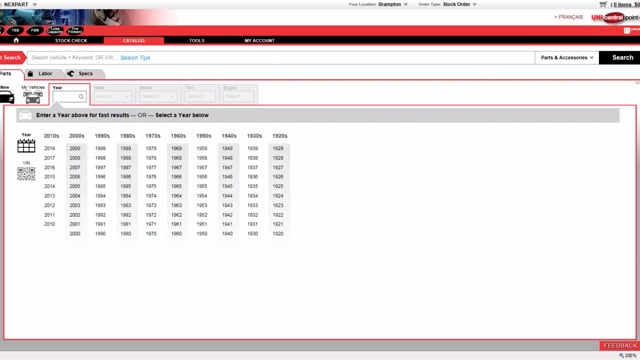
Task: Open Parts & Accessories dropdown
Action: [x=567, y=58]
